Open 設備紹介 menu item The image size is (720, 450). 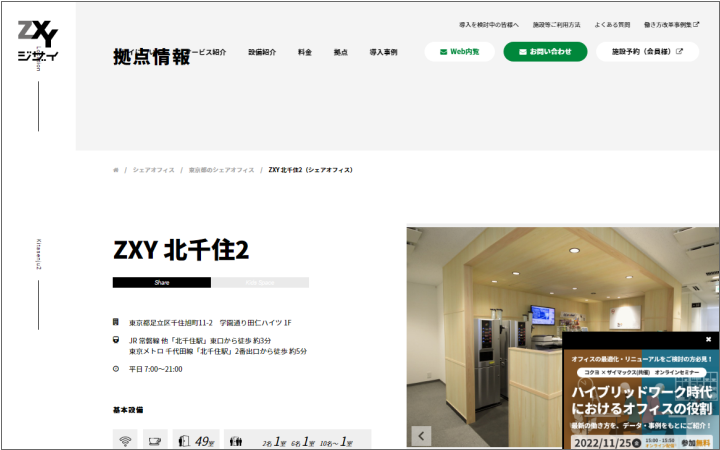[262, 52]
